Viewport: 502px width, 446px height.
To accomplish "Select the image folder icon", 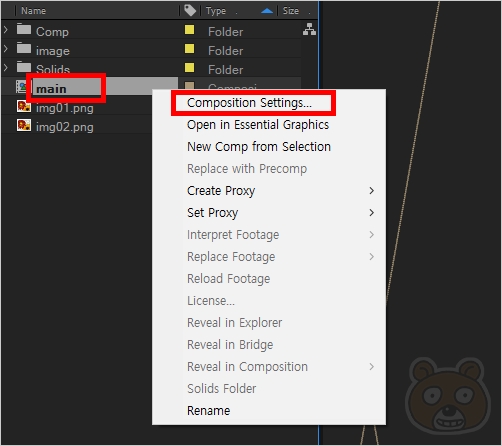I will [x=24, y=48].
